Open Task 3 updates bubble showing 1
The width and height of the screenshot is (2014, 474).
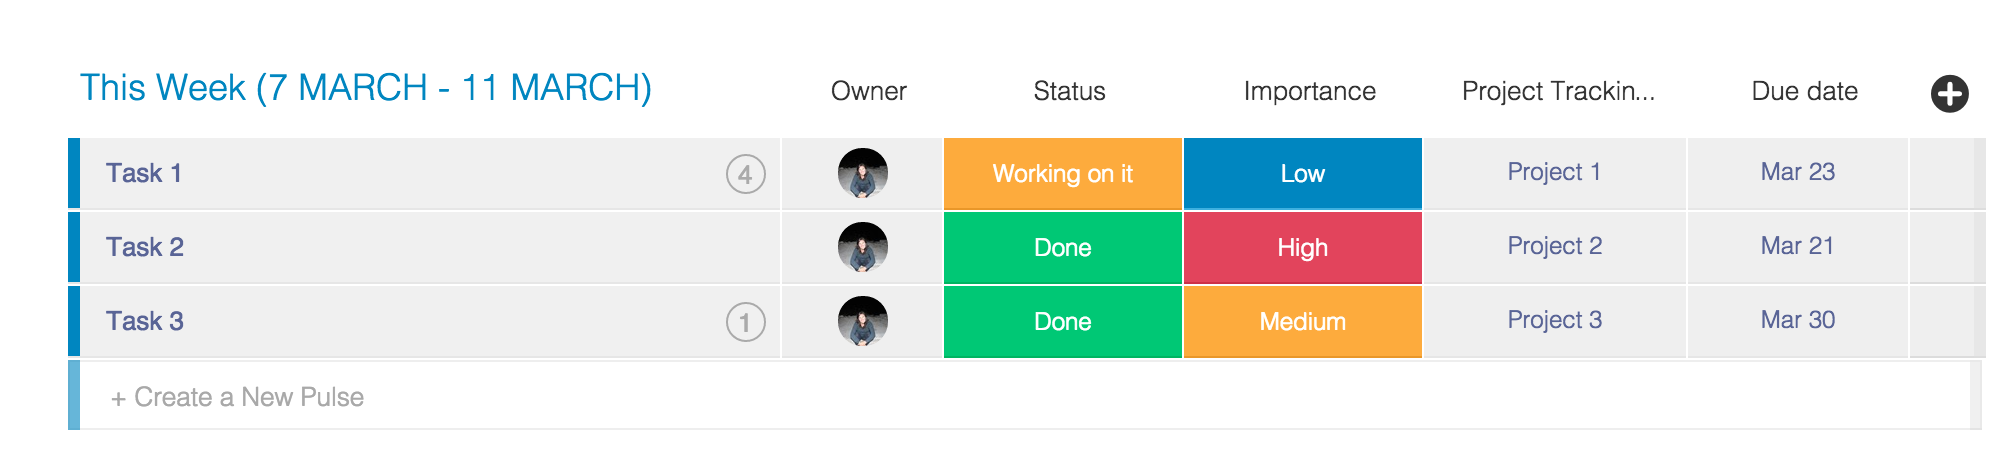point(745,322)
